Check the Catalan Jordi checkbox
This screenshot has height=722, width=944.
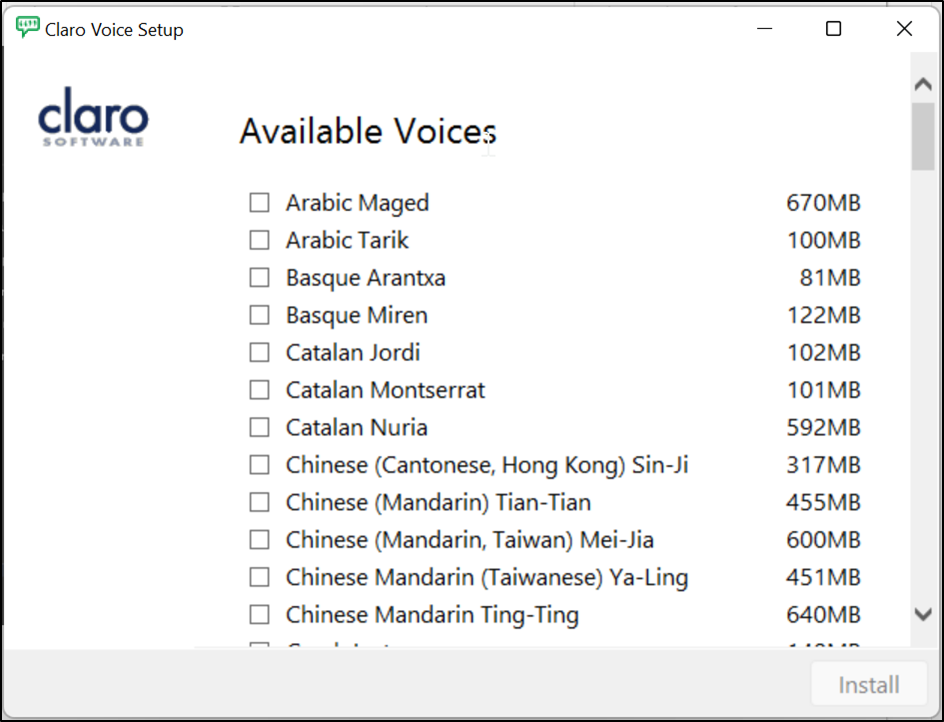(260, 353)
